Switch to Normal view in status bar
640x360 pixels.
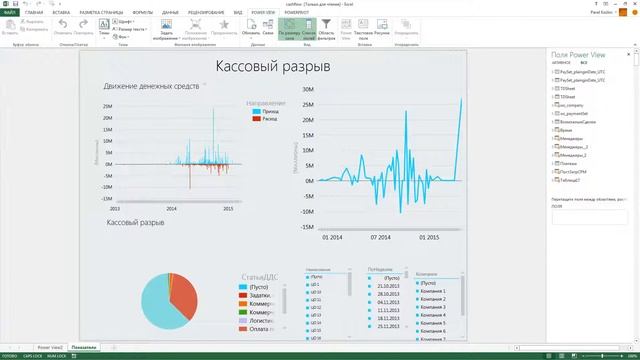coord(549,356)
